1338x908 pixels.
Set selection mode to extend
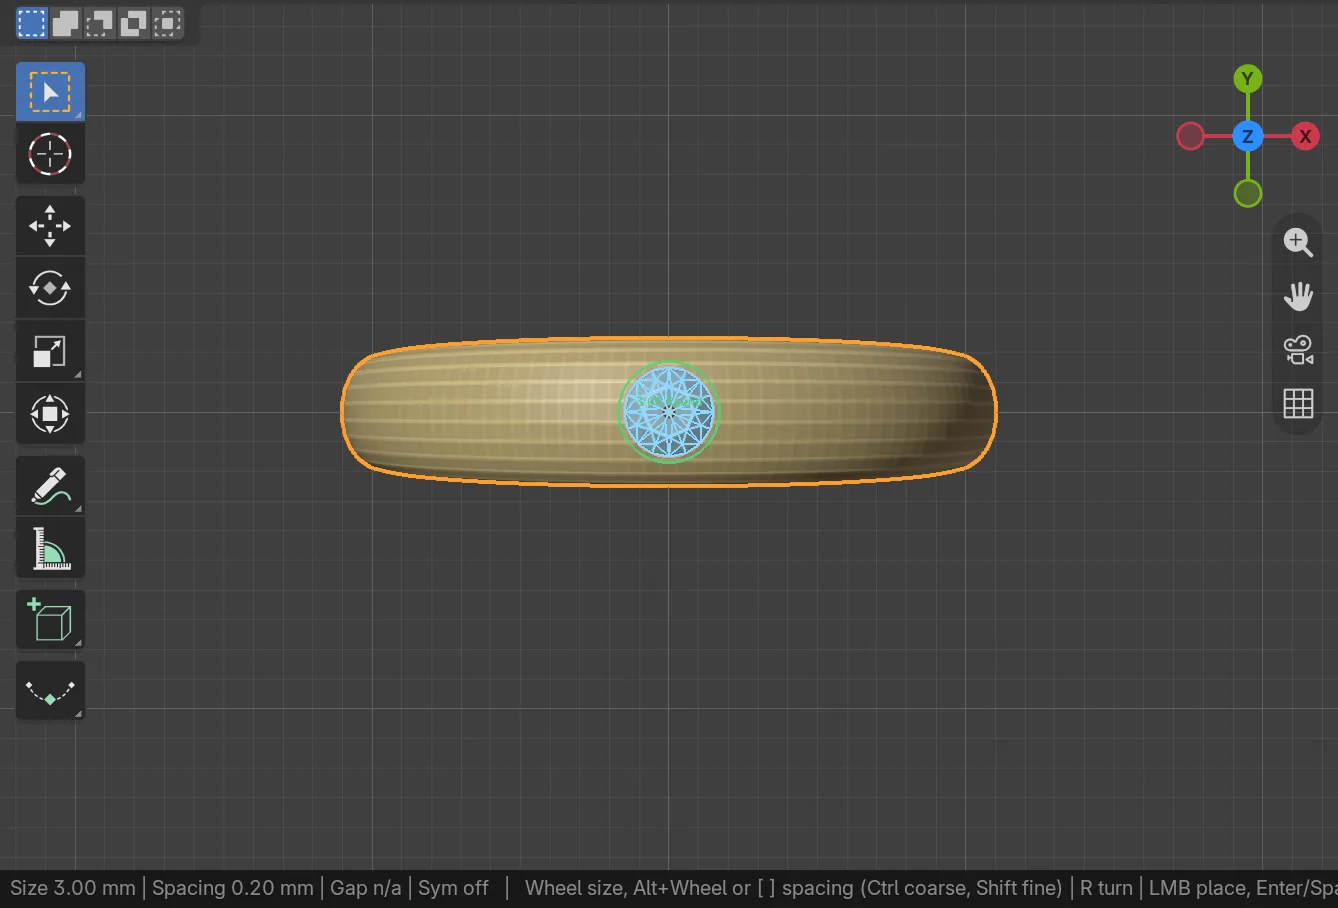click(x=66, y=23)
